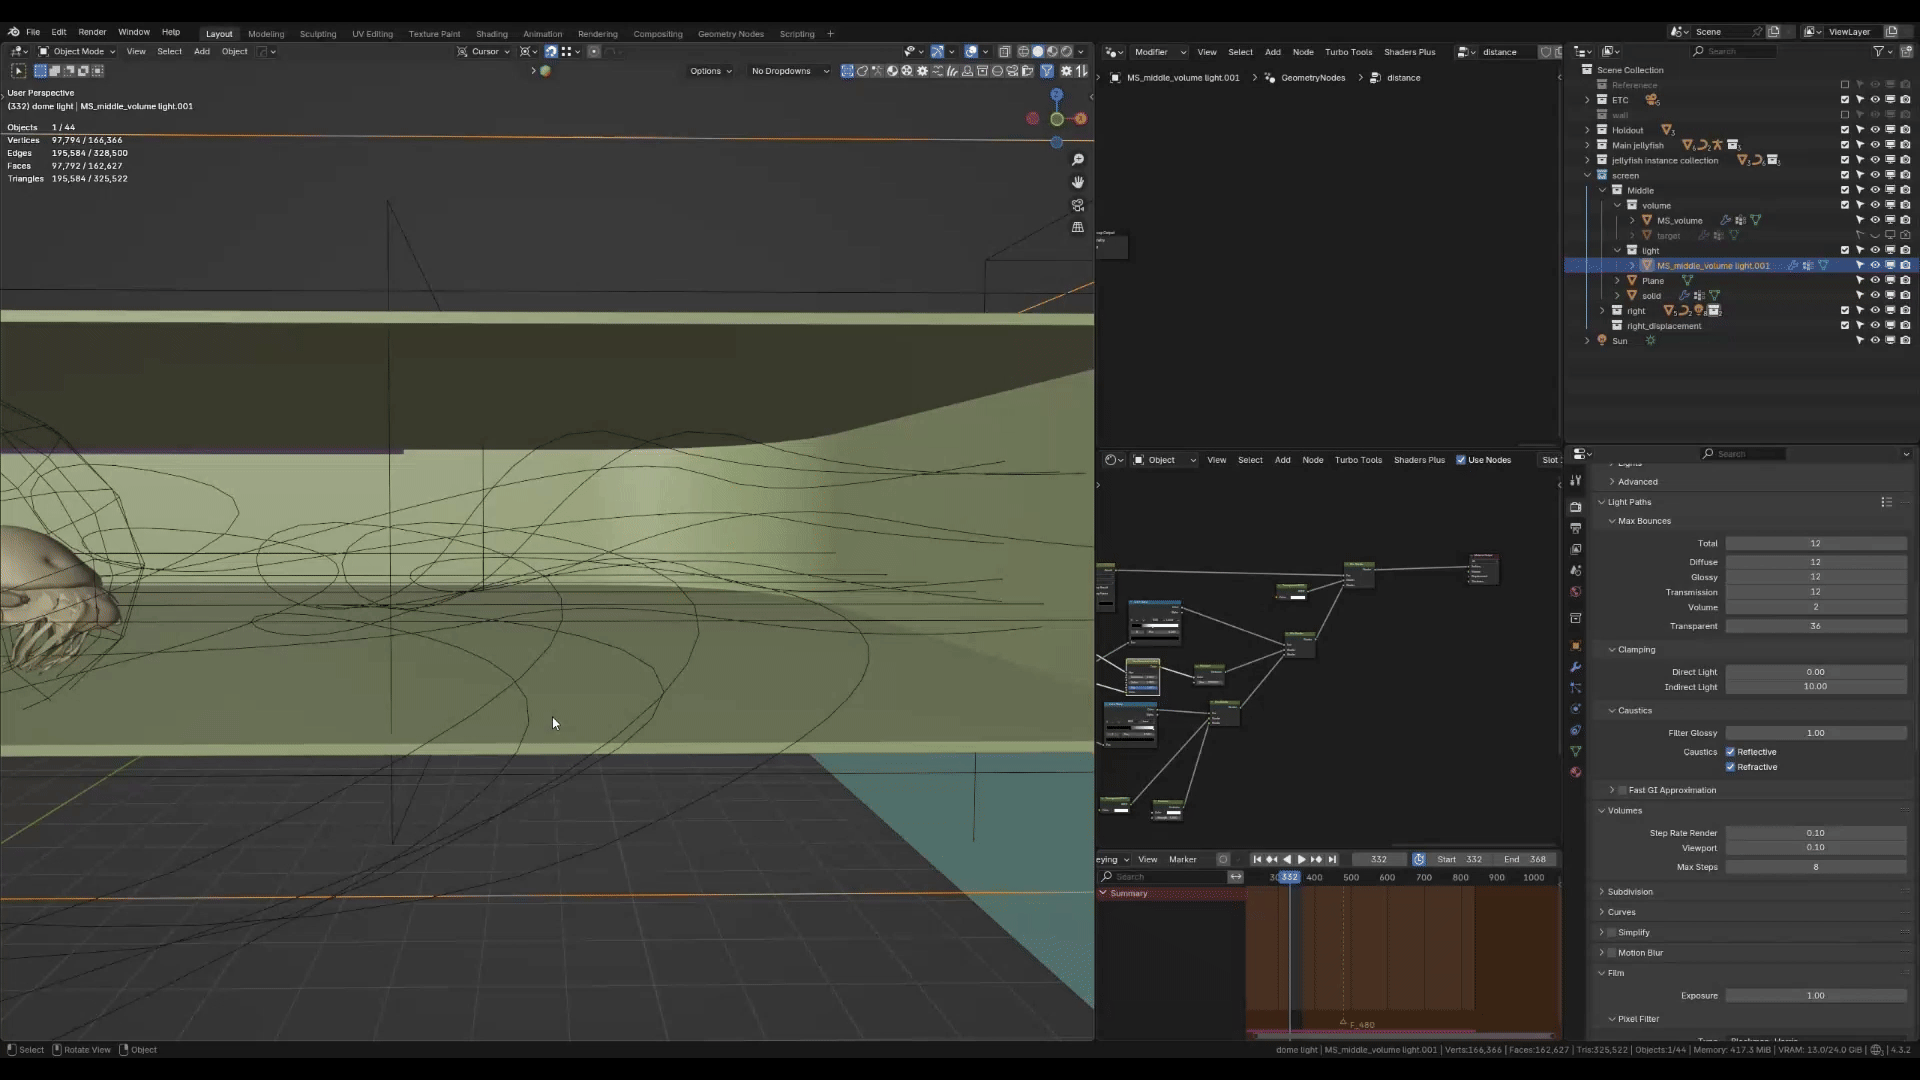Open Object Data green triangle tab
The image size is (1920, 1080).
point(1576,751)
